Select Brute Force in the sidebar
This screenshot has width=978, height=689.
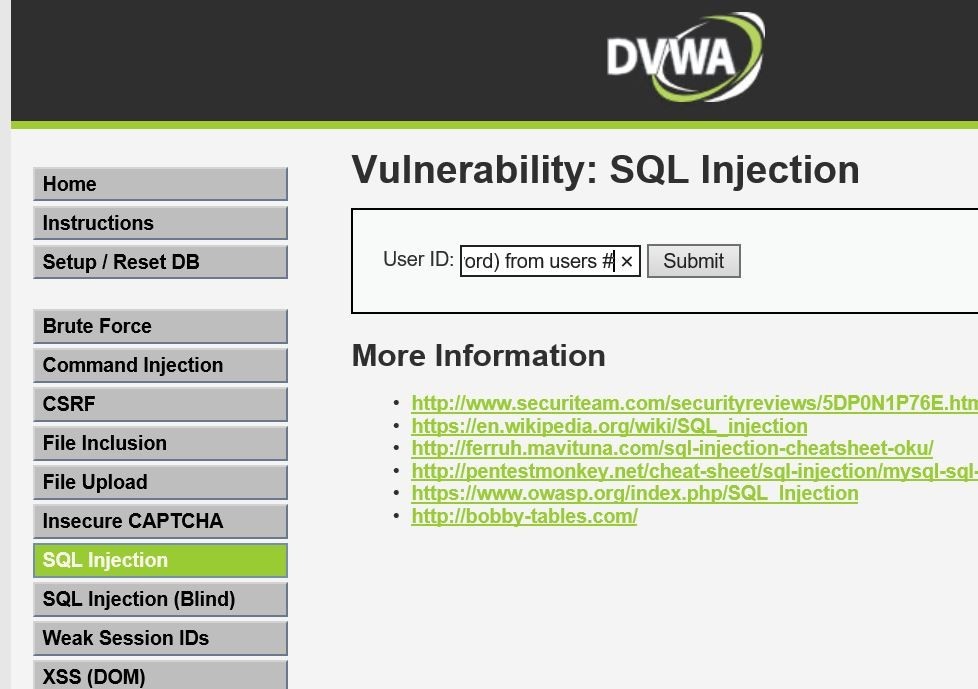pos(160,326)
